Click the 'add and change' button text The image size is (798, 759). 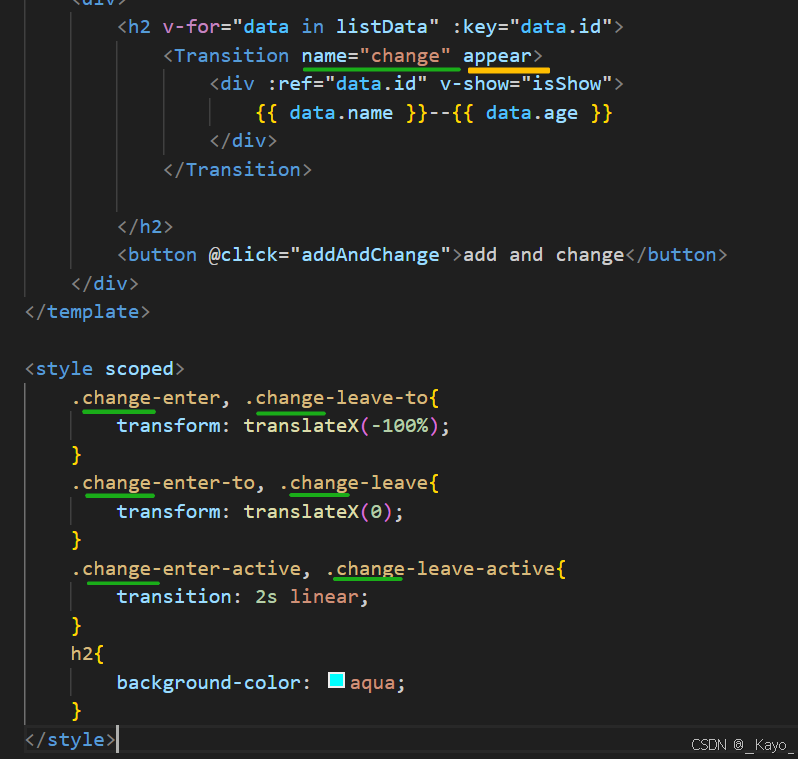[544, 255]
